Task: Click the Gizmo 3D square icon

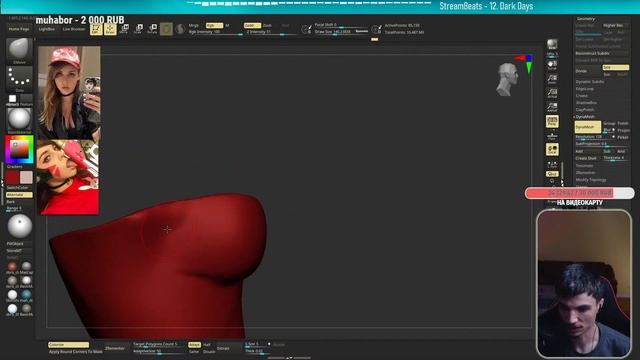Action: [x=166, y=29]
